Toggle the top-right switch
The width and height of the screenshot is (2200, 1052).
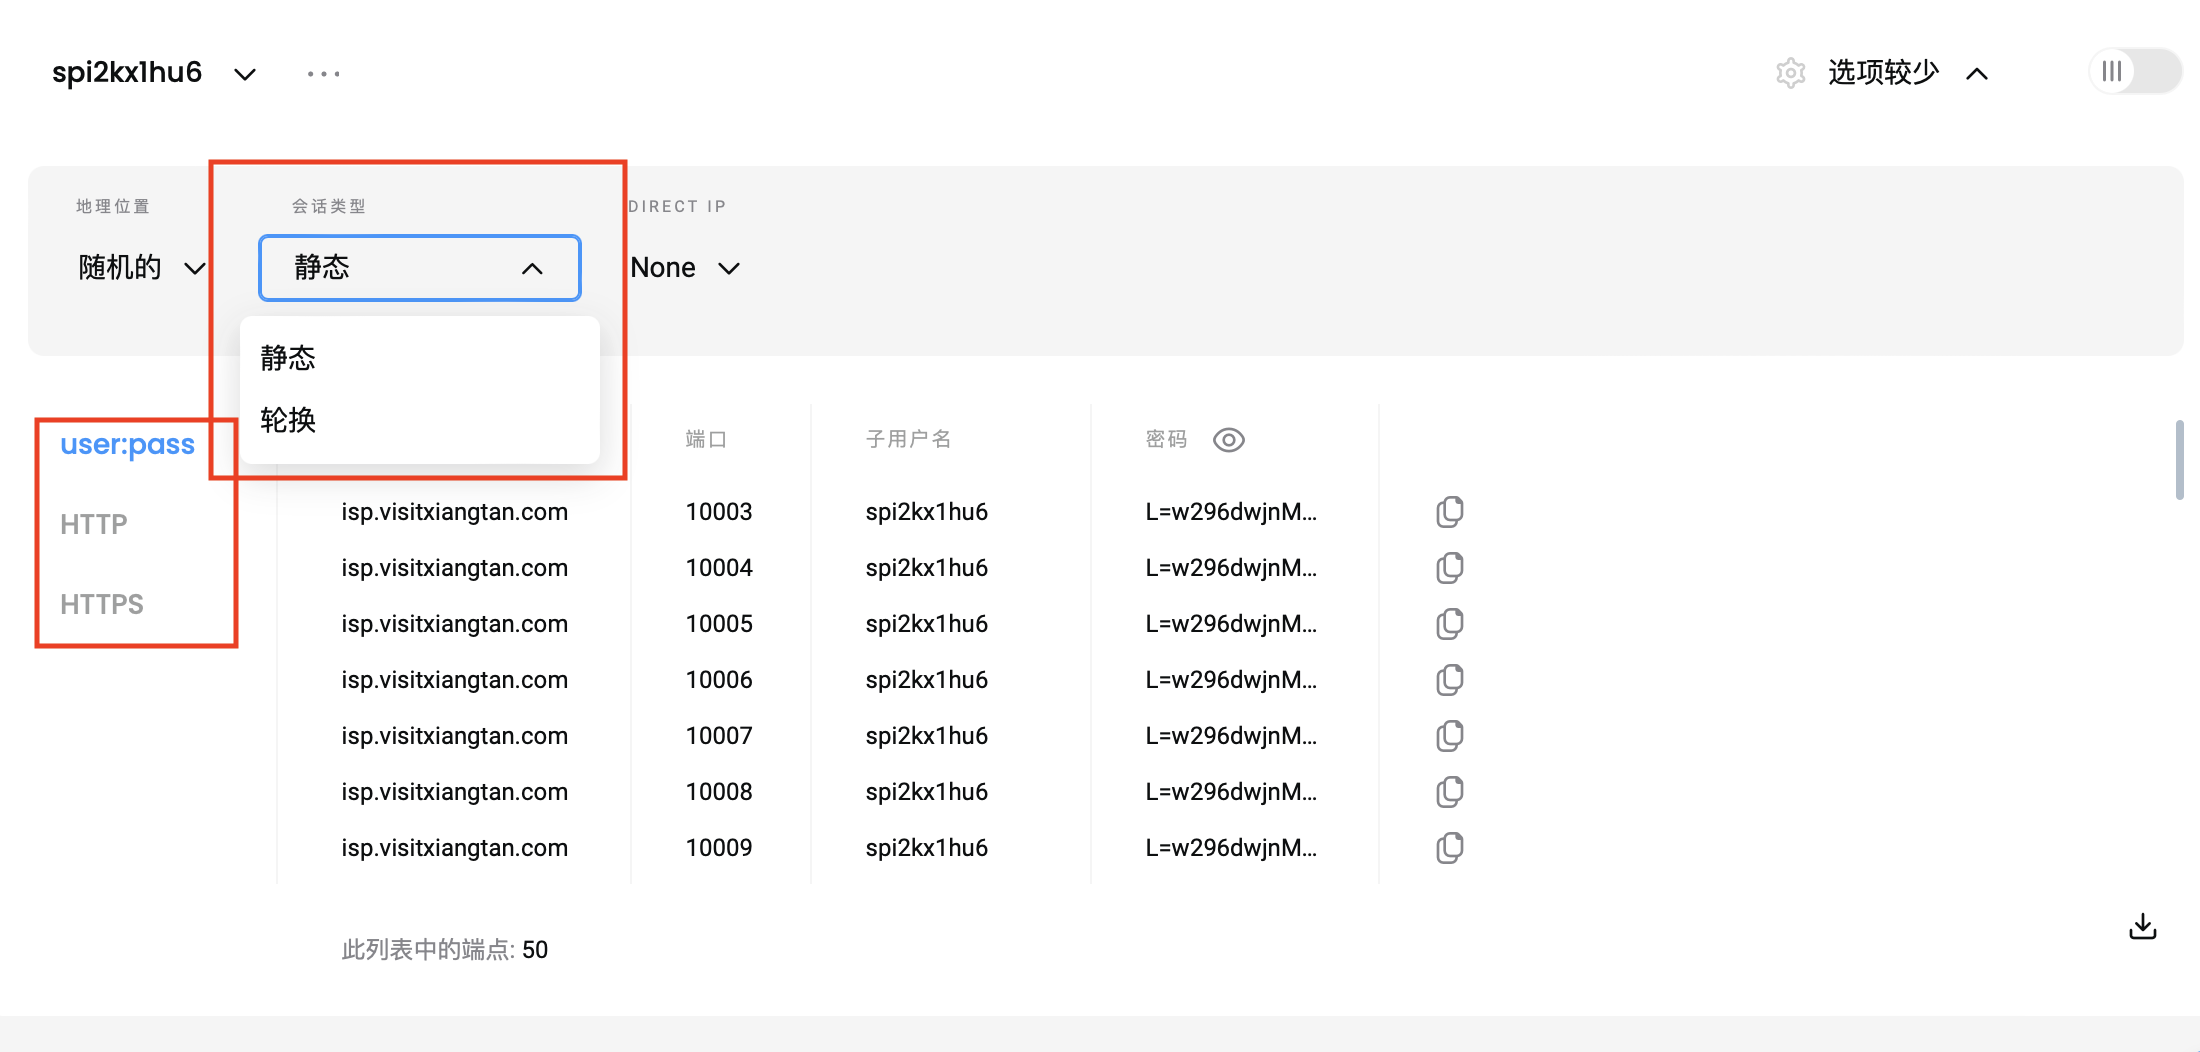point(2135,72)
